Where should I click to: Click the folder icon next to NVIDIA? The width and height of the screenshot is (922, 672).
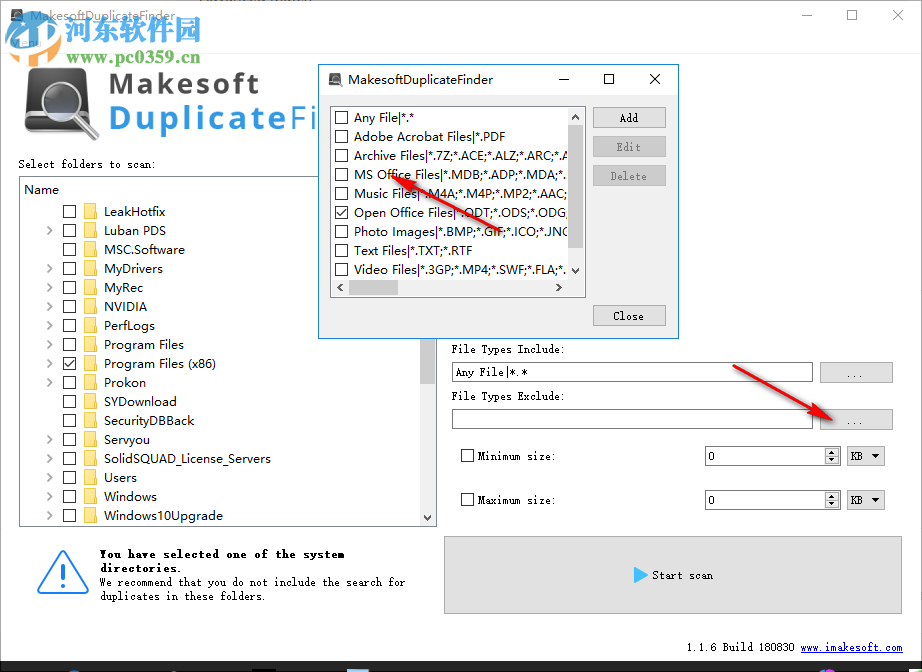[x=92, y=306]
